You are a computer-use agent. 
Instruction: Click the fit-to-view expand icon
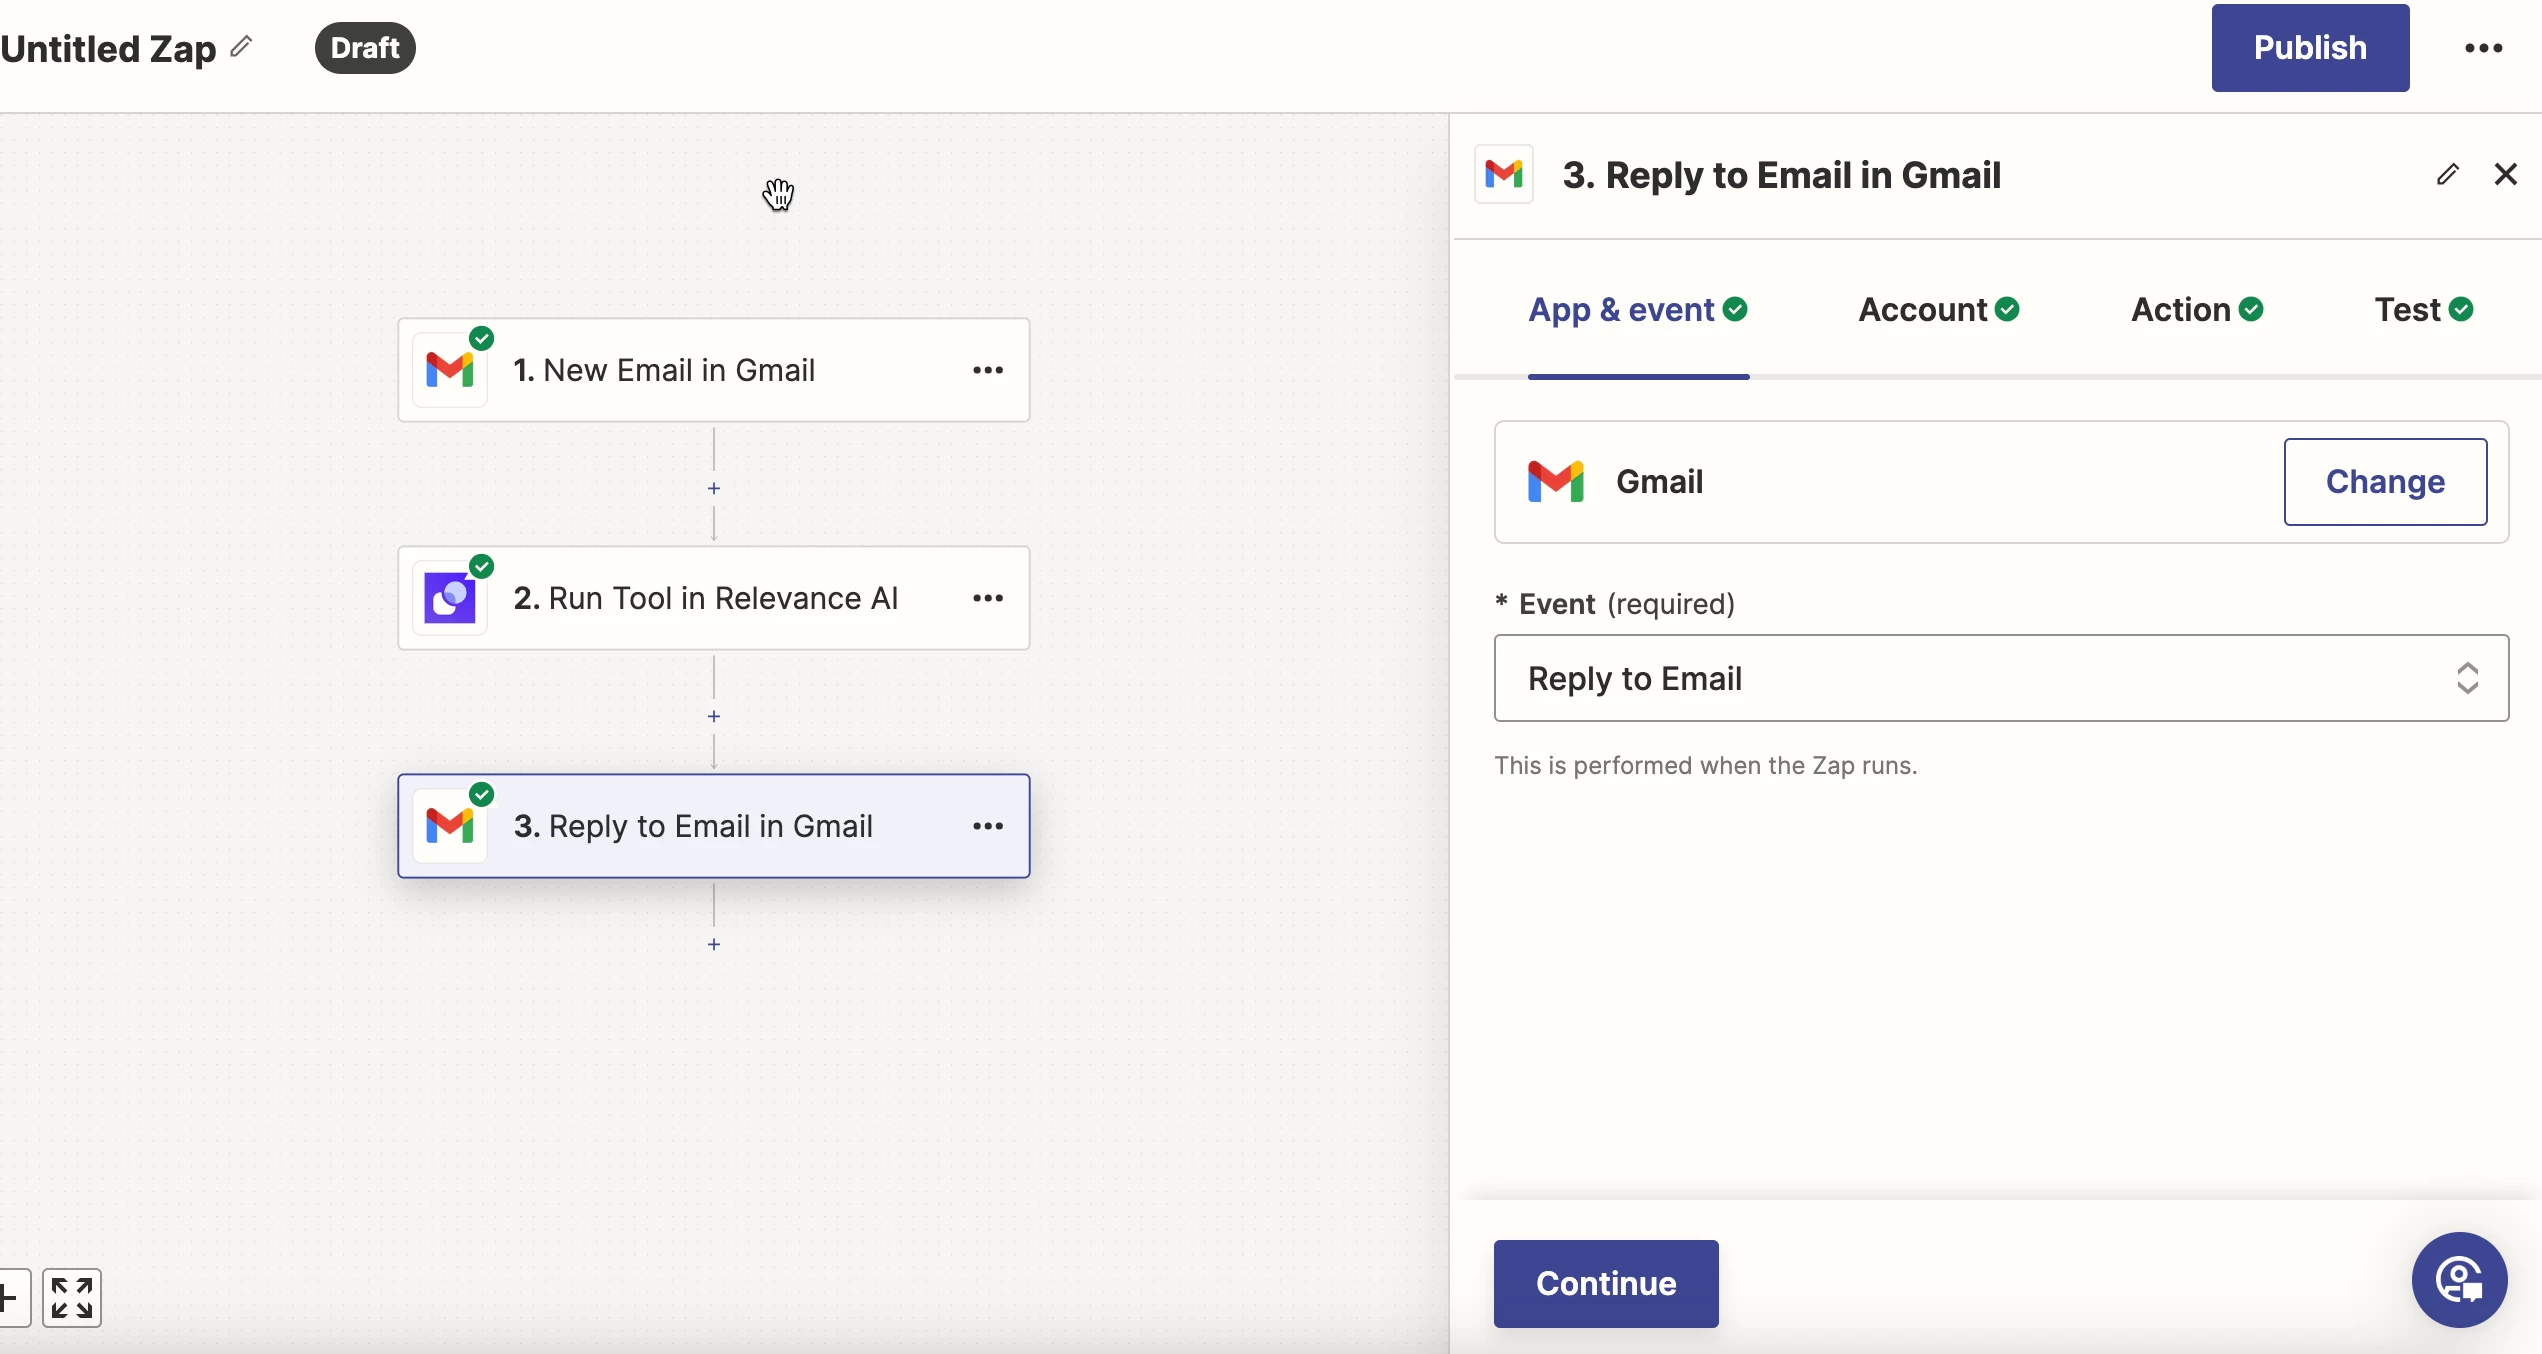pos(72,1298)
